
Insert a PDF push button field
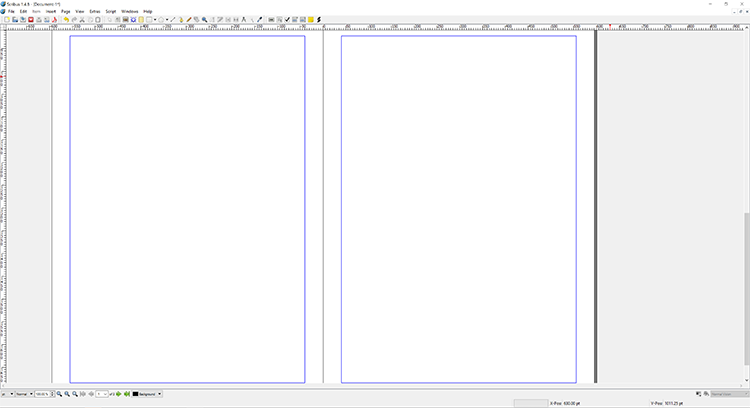[x=271, y=20]
